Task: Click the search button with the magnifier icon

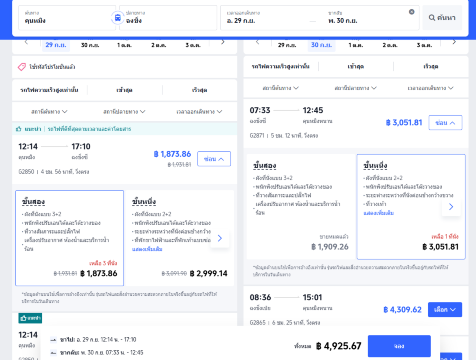Action: [442, 17]
